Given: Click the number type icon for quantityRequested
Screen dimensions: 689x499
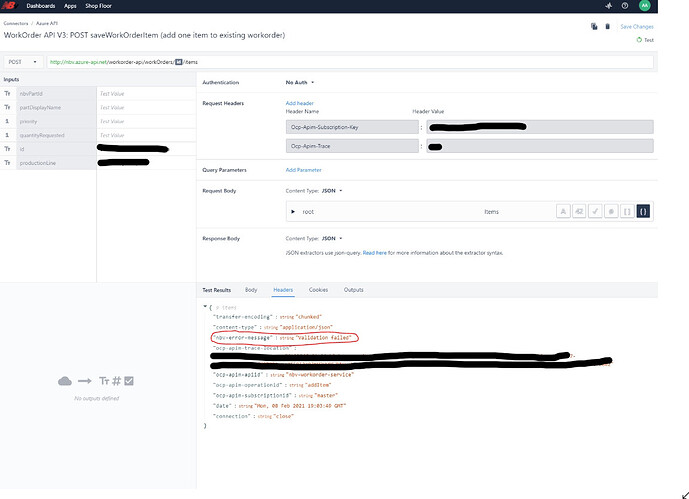Looking at the screenshot, I should 7,135.
